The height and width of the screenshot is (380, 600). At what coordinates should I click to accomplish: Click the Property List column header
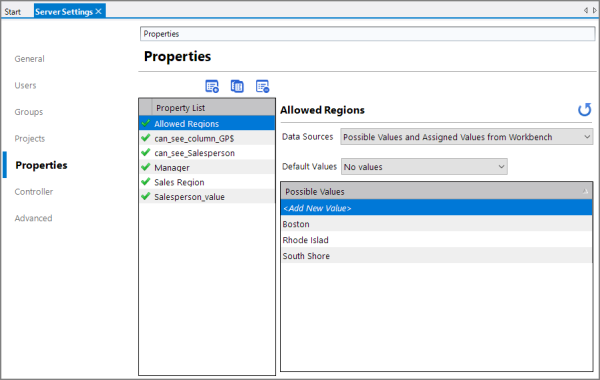[214, 108]
